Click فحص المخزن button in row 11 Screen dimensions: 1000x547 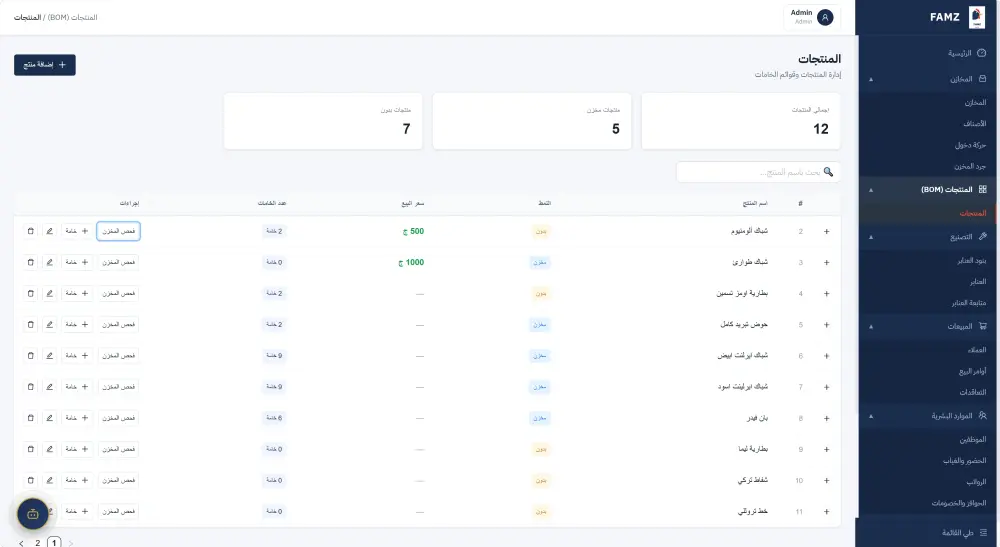(x=119, y=511)
